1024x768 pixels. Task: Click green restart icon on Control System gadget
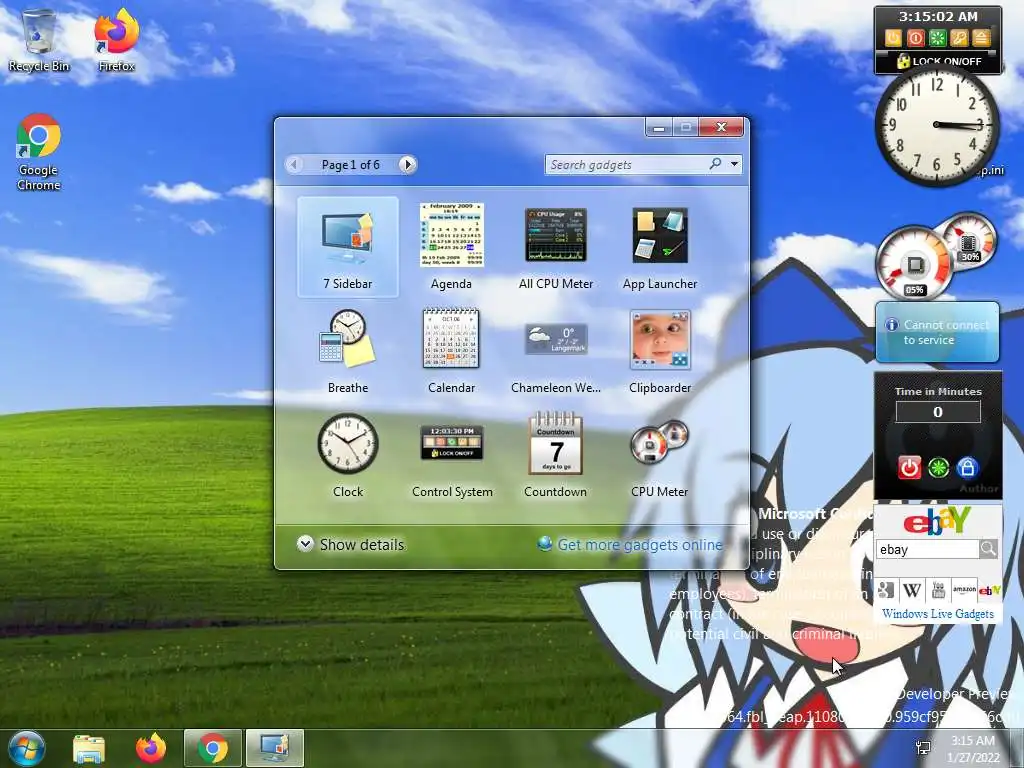point(937,39)
